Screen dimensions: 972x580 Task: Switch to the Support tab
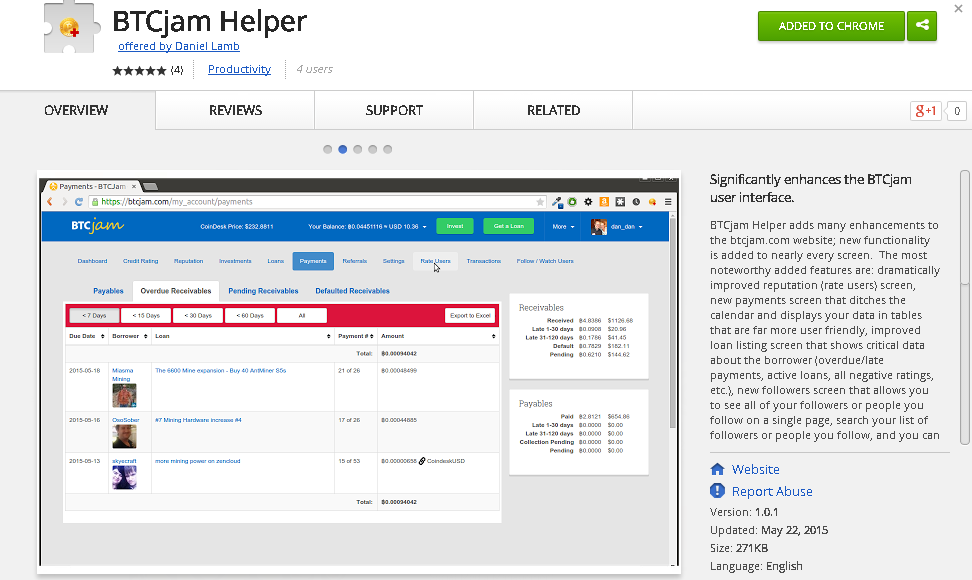tap(394, 110)
